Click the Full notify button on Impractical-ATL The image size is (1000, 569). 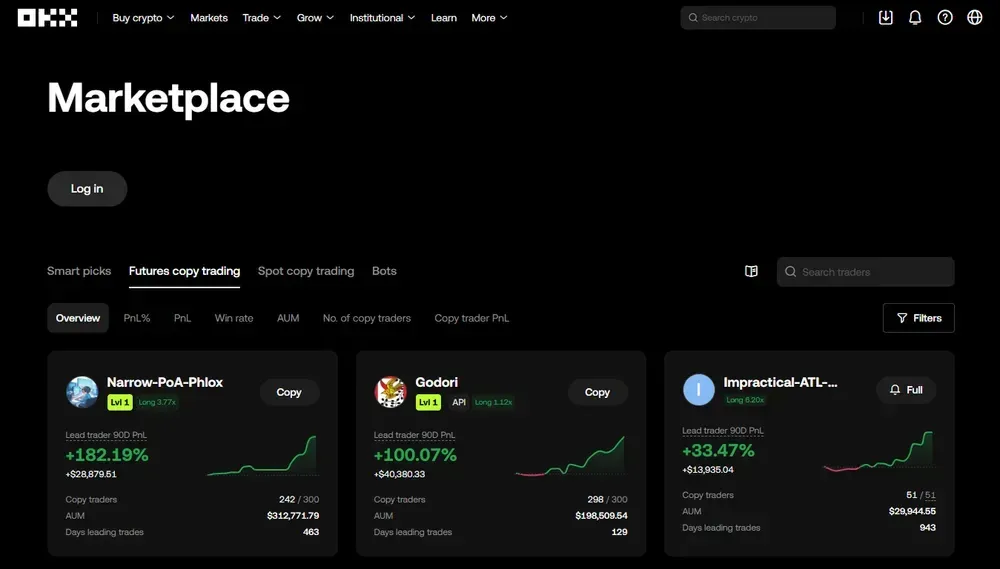pyautogui.click(x=906, y=390)
